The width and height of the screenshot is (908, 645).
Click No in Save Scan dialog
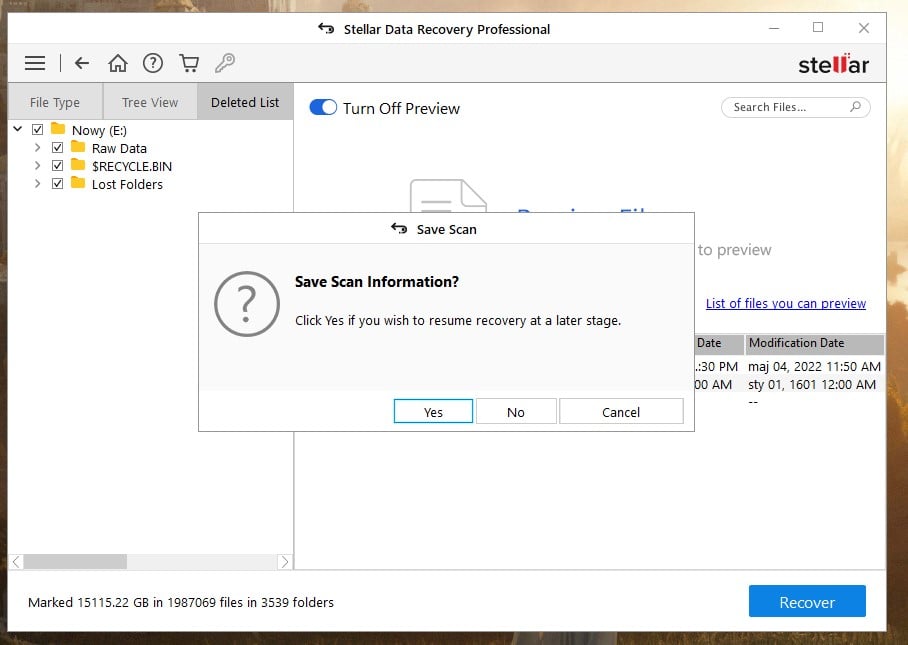coord(516,412)
